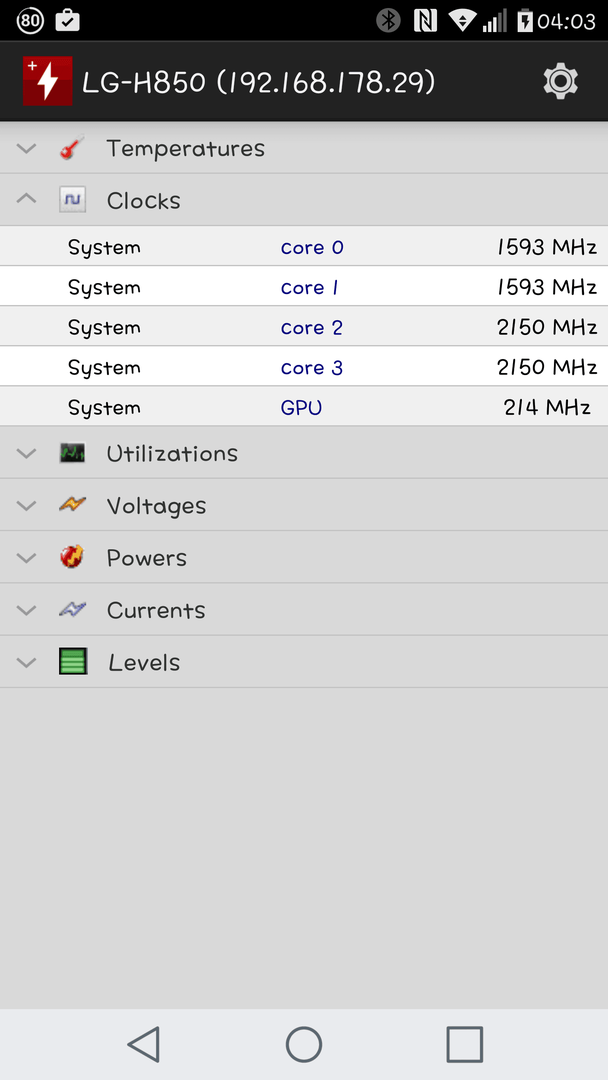Click the blue Currents icon

[72, 609]
